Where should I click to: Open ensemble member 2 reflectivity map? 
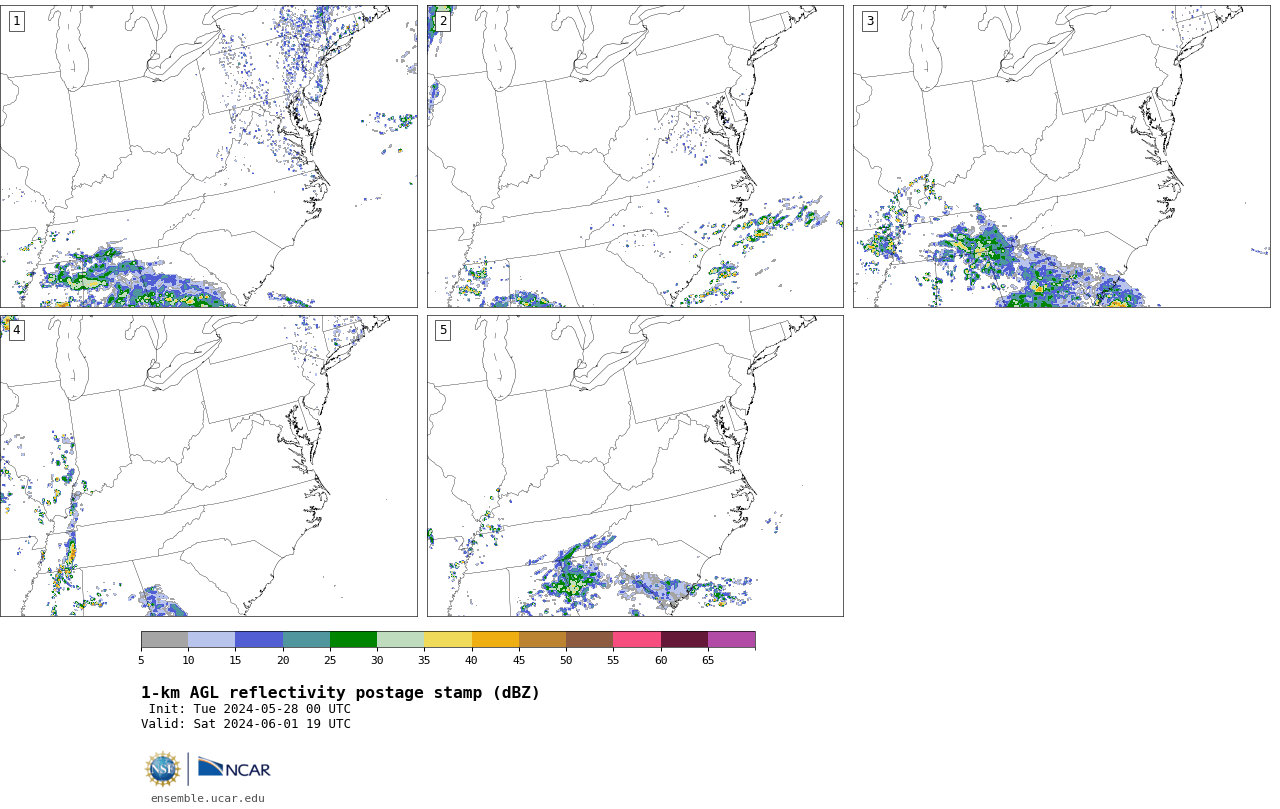pyautogui.click(x=635, y=156)
